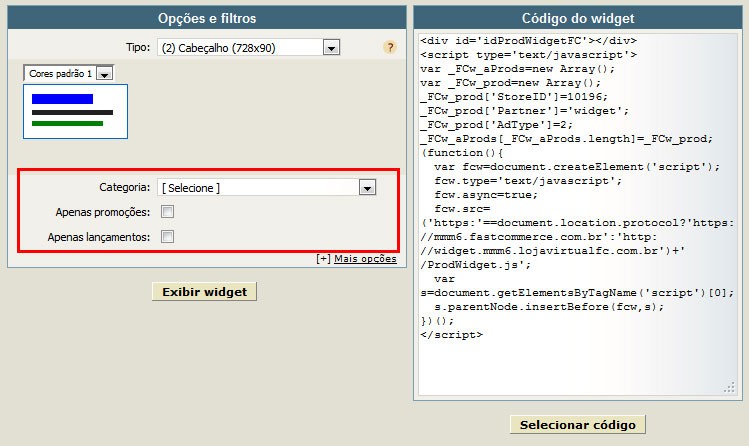Click the Exibir widget button
This screenshot has height=446, width=749.
(x=204, y=292)
